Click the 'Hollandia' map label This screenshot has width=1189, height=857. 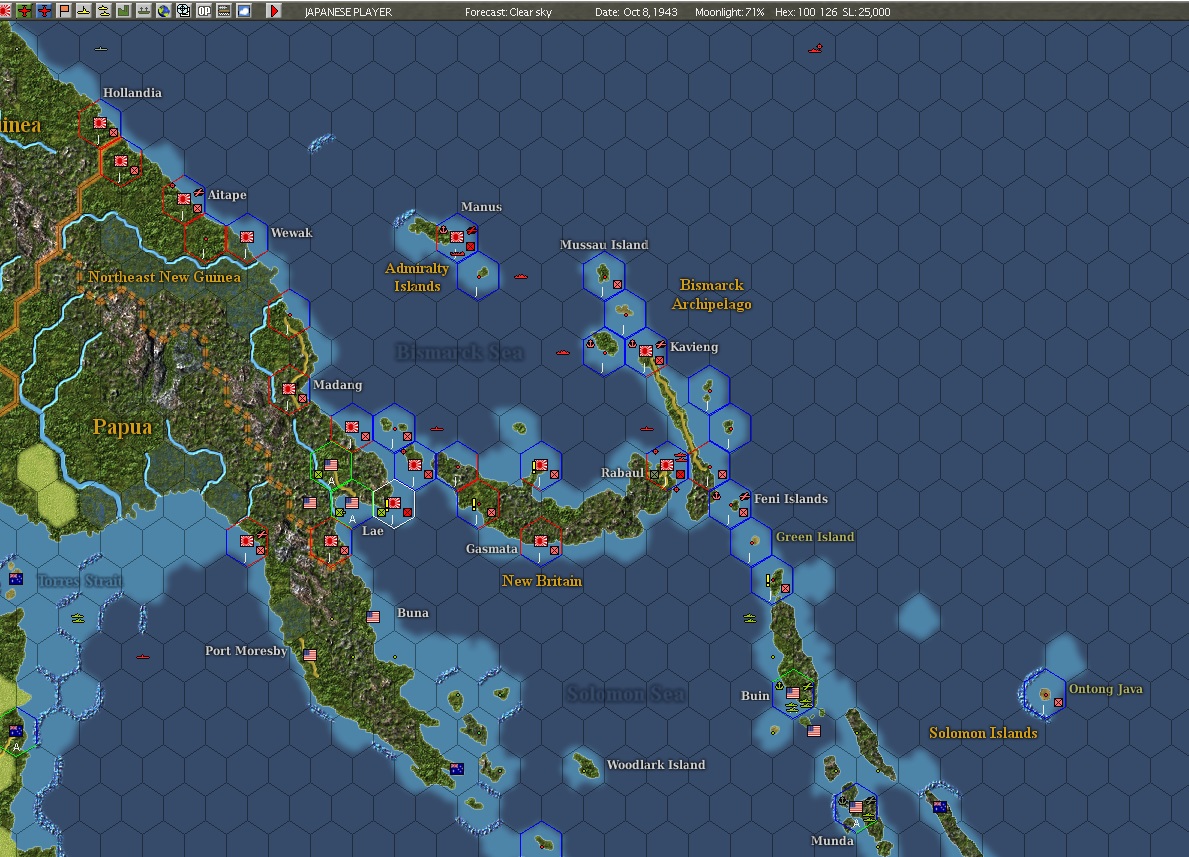click(x=132, y=93)
